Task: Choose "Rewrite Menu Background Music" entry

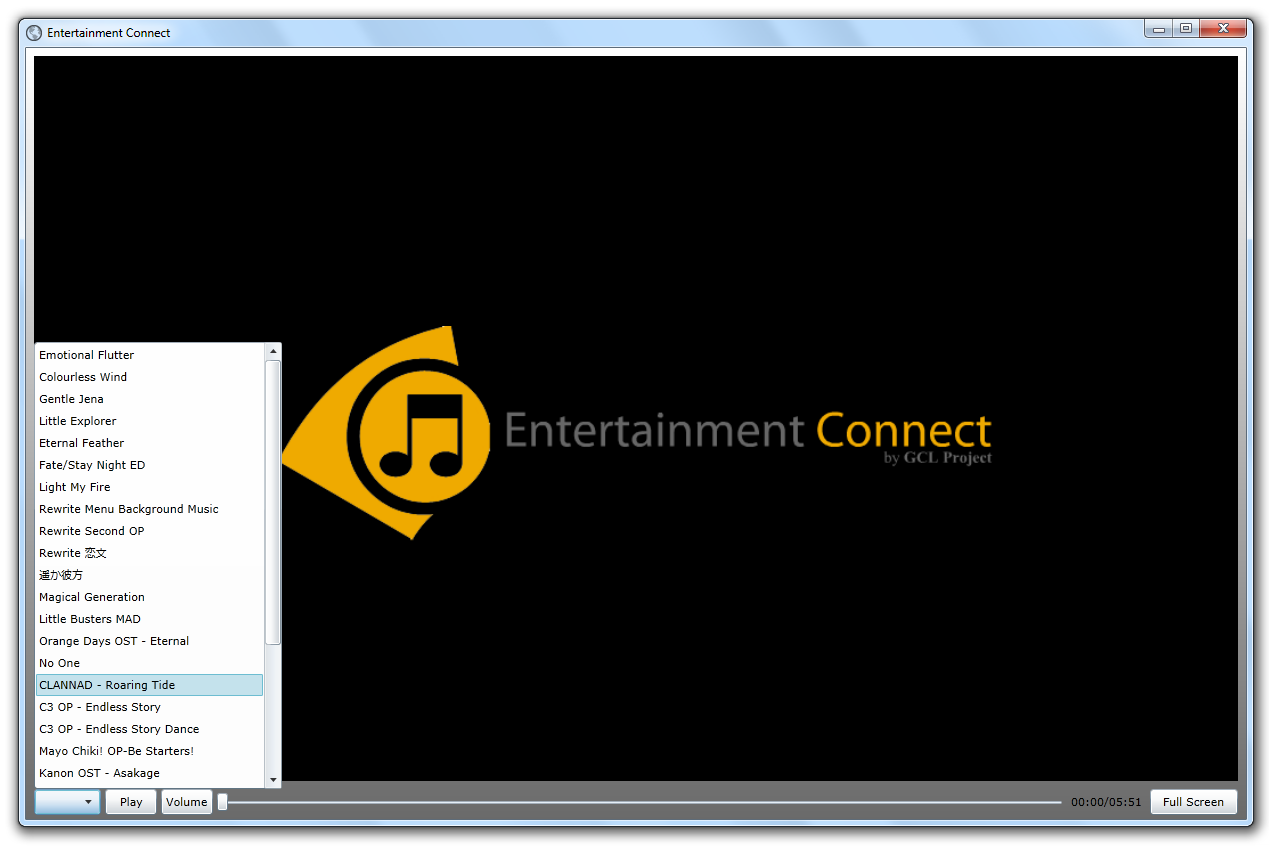Action: click(128, 509)
